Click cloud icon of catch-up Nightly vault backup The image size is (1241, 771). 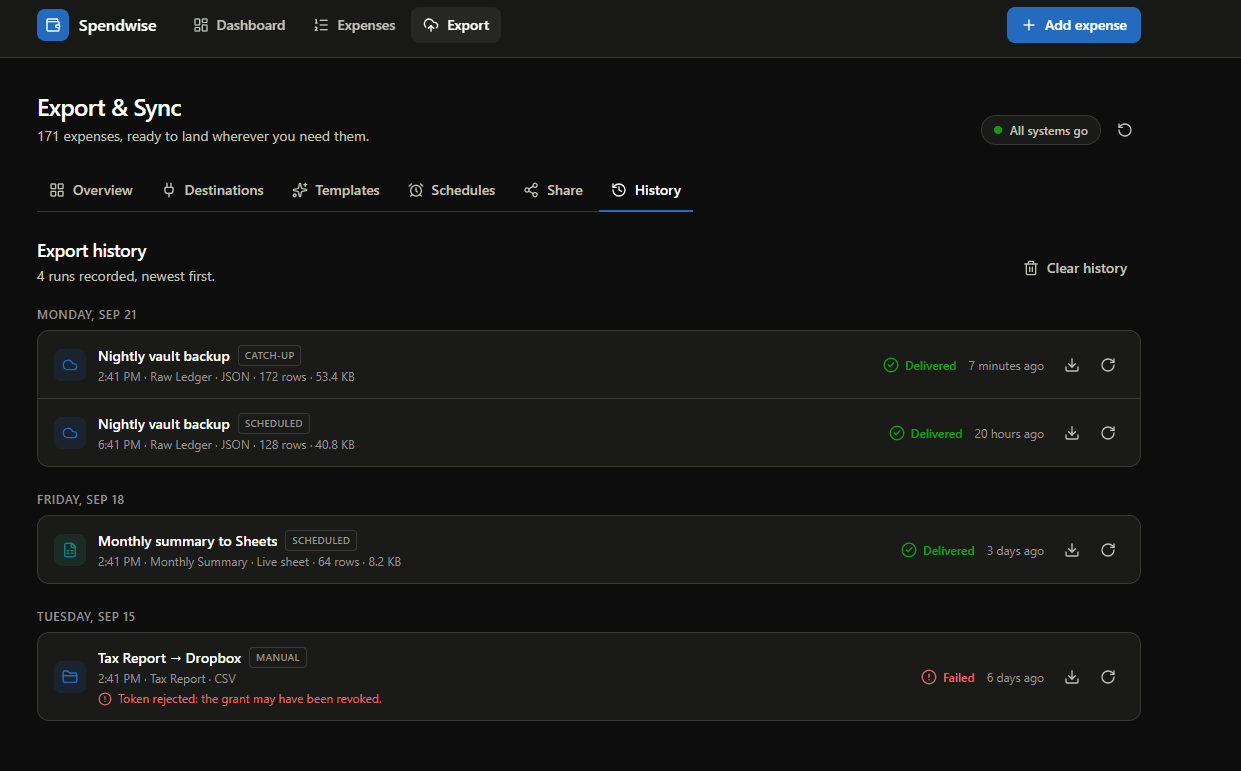point(70,365)
